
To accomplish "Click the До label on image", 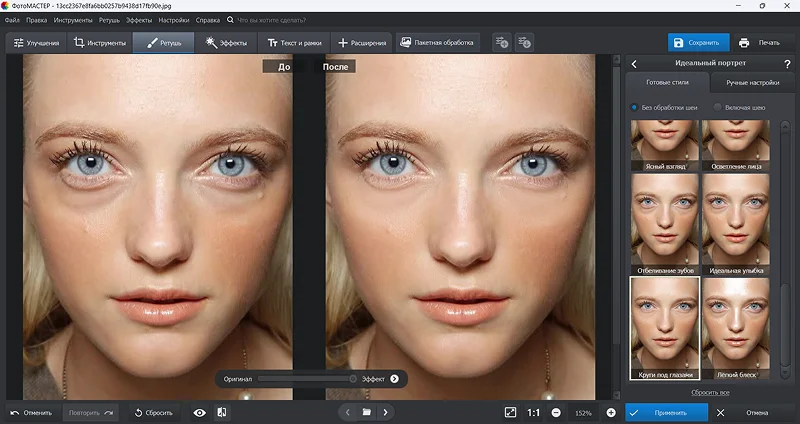I will click(284, 66).
